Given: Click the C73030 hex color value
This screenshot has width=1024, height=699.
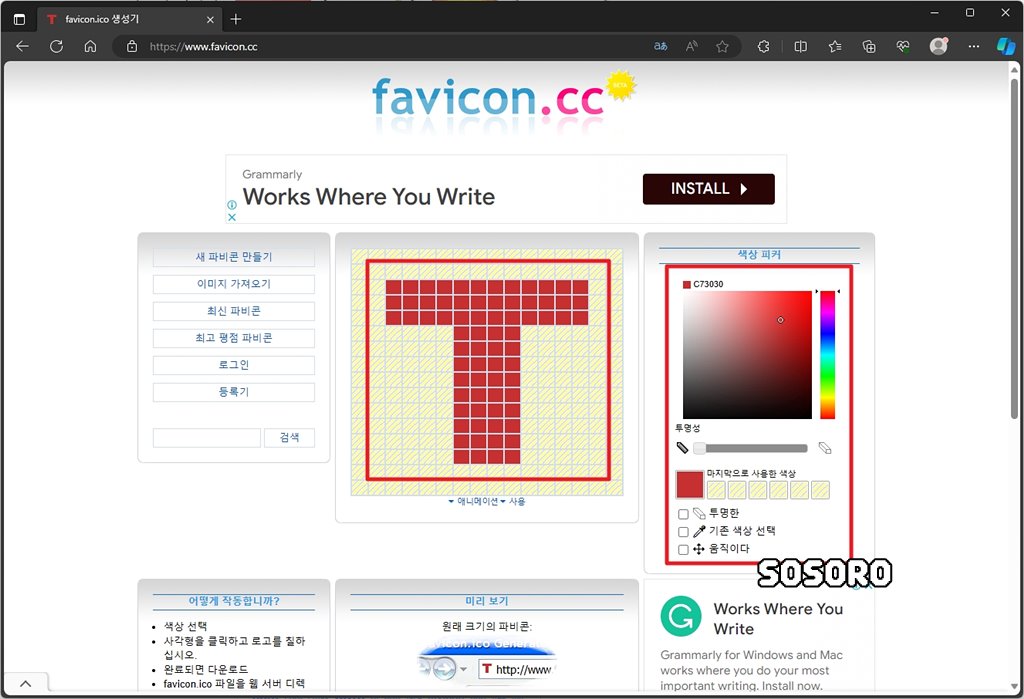Looking at the screenshot, I should coord(708,284).
